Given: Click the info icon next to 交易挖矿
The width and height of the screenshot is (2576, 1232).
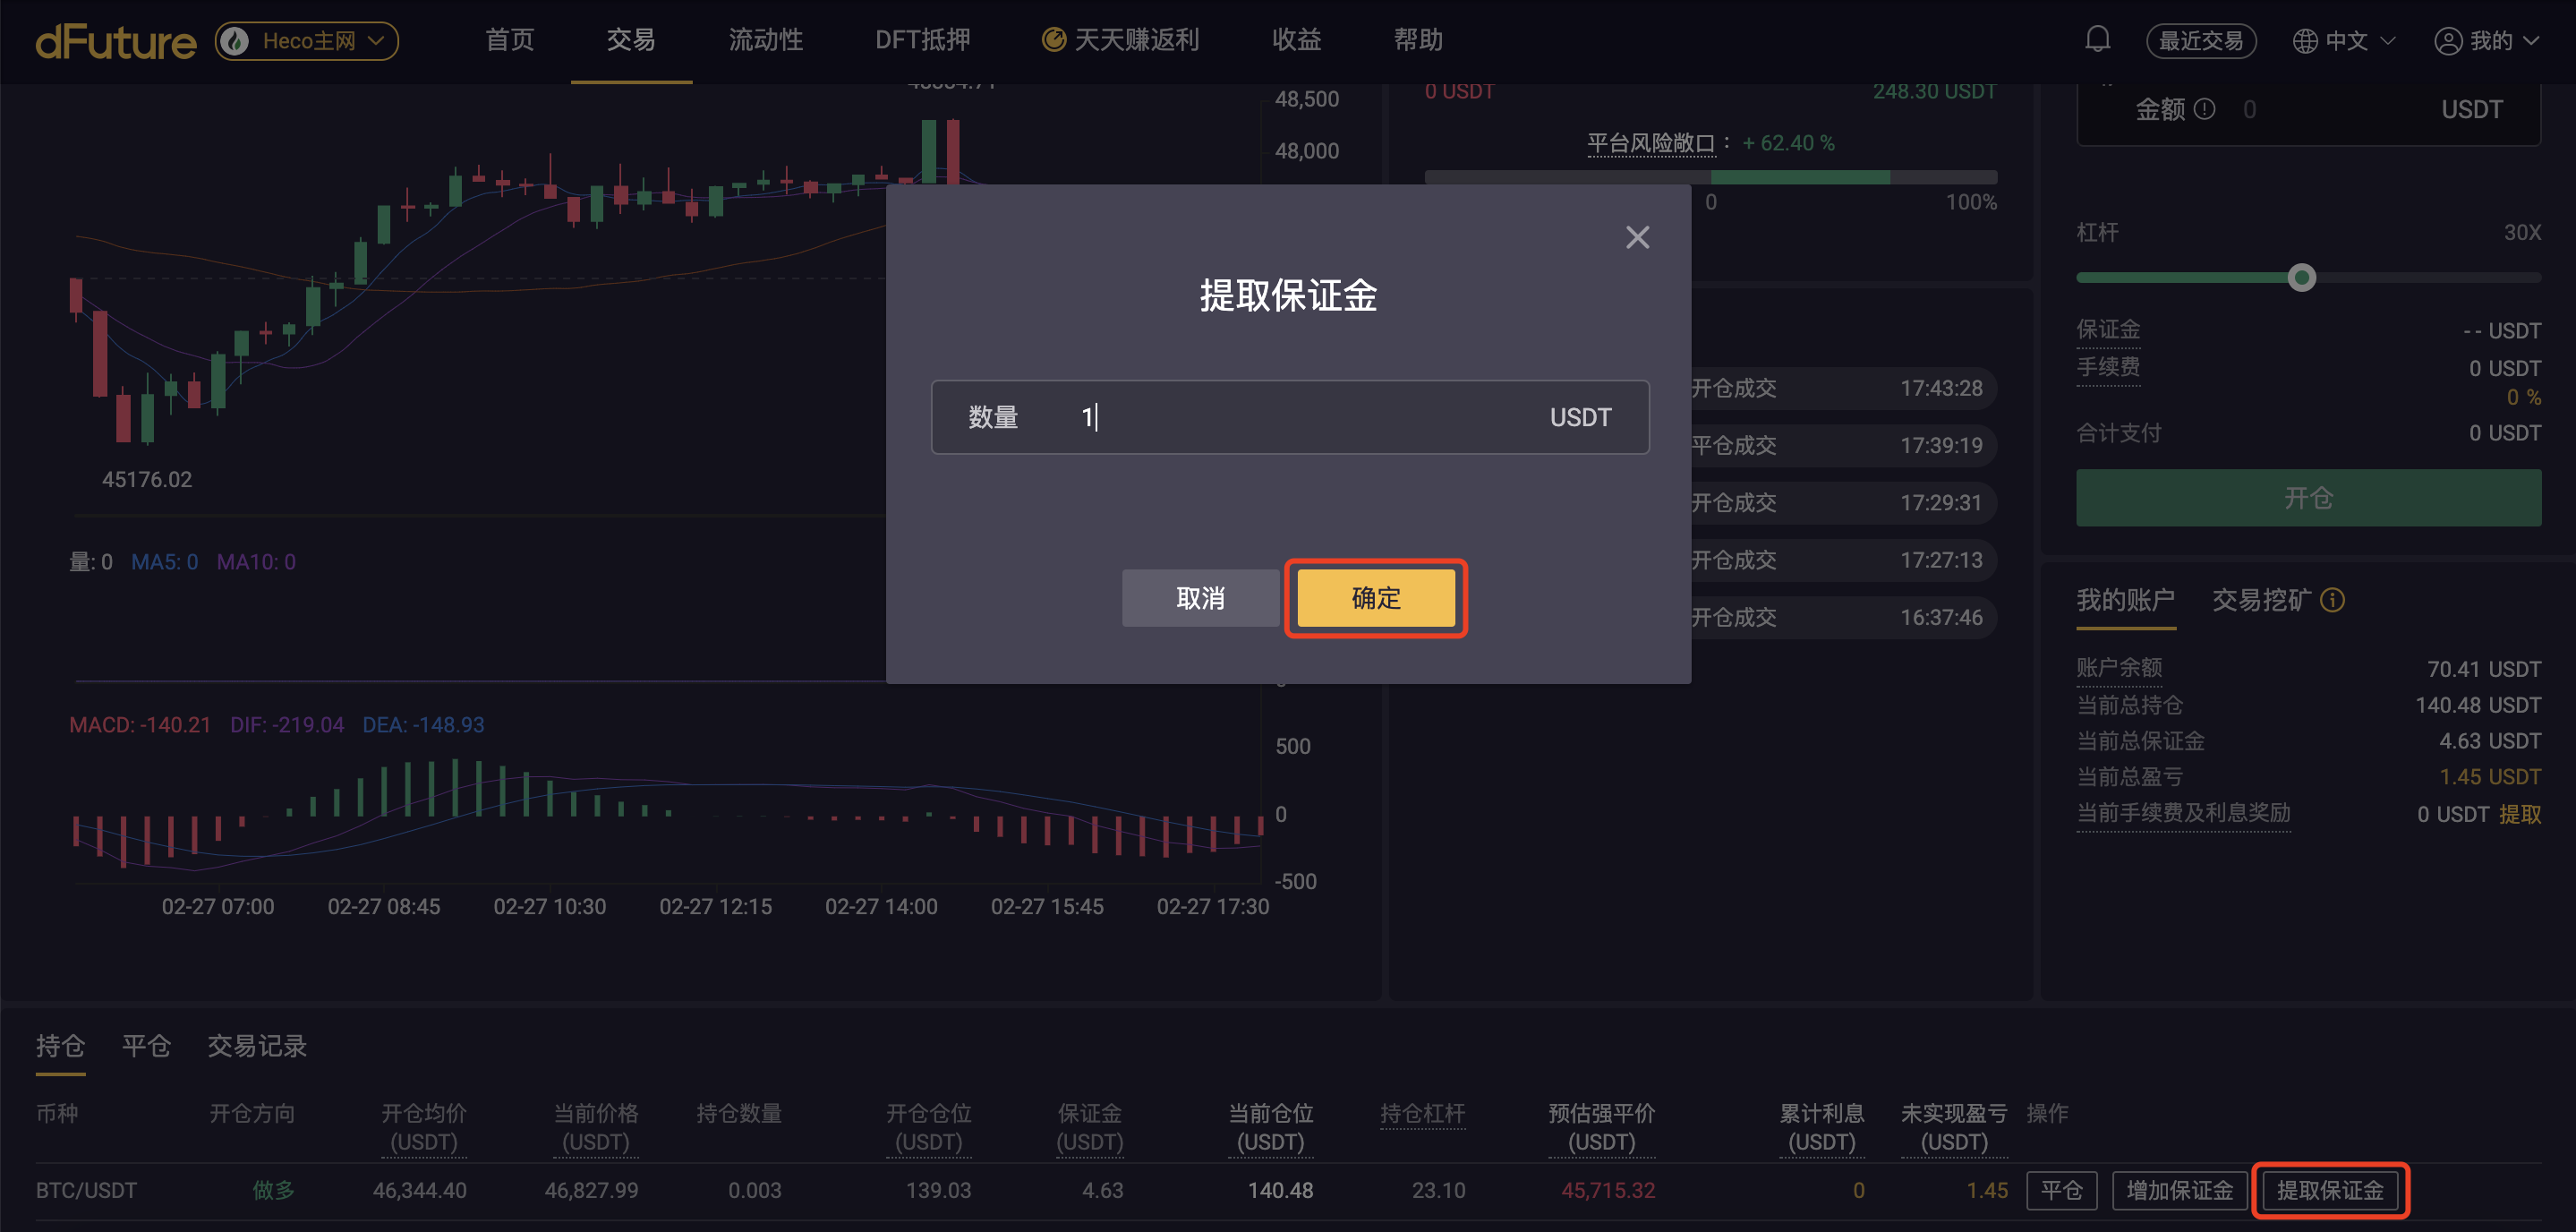Looking at the screenshot, I should (2332, 600).
